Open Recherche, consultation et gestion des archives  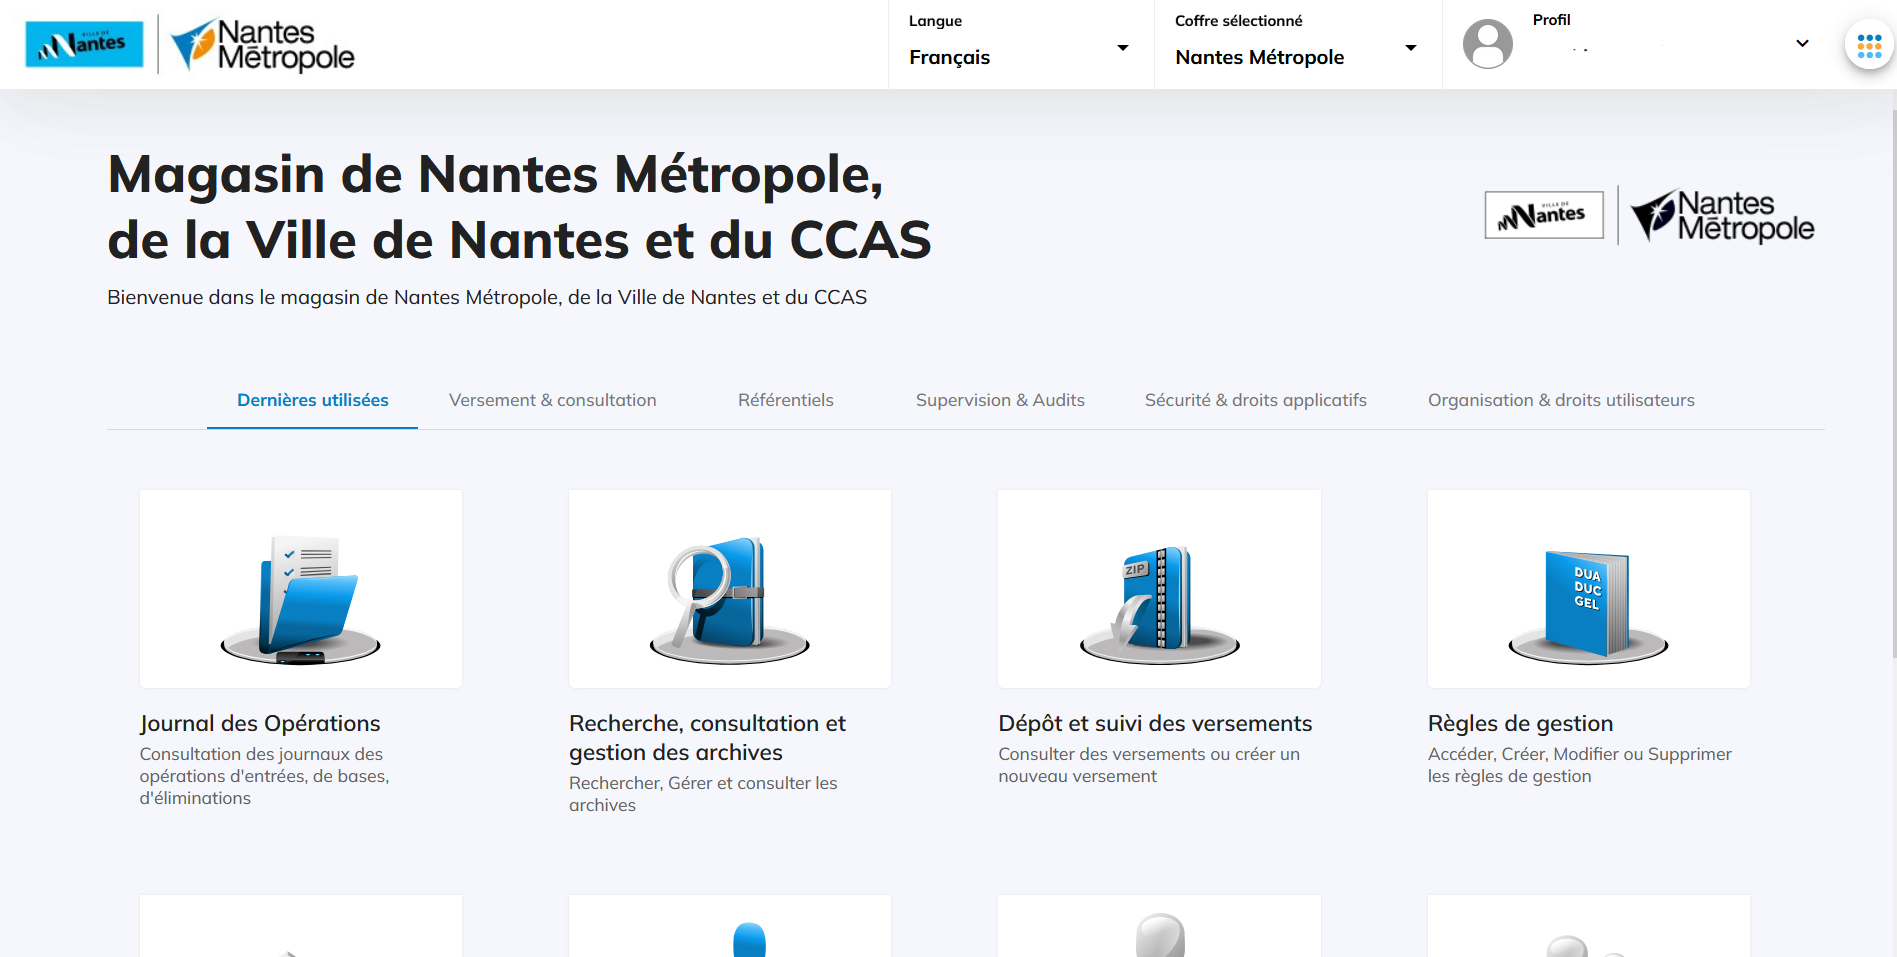pyautogui.click(x=708, y=738)
